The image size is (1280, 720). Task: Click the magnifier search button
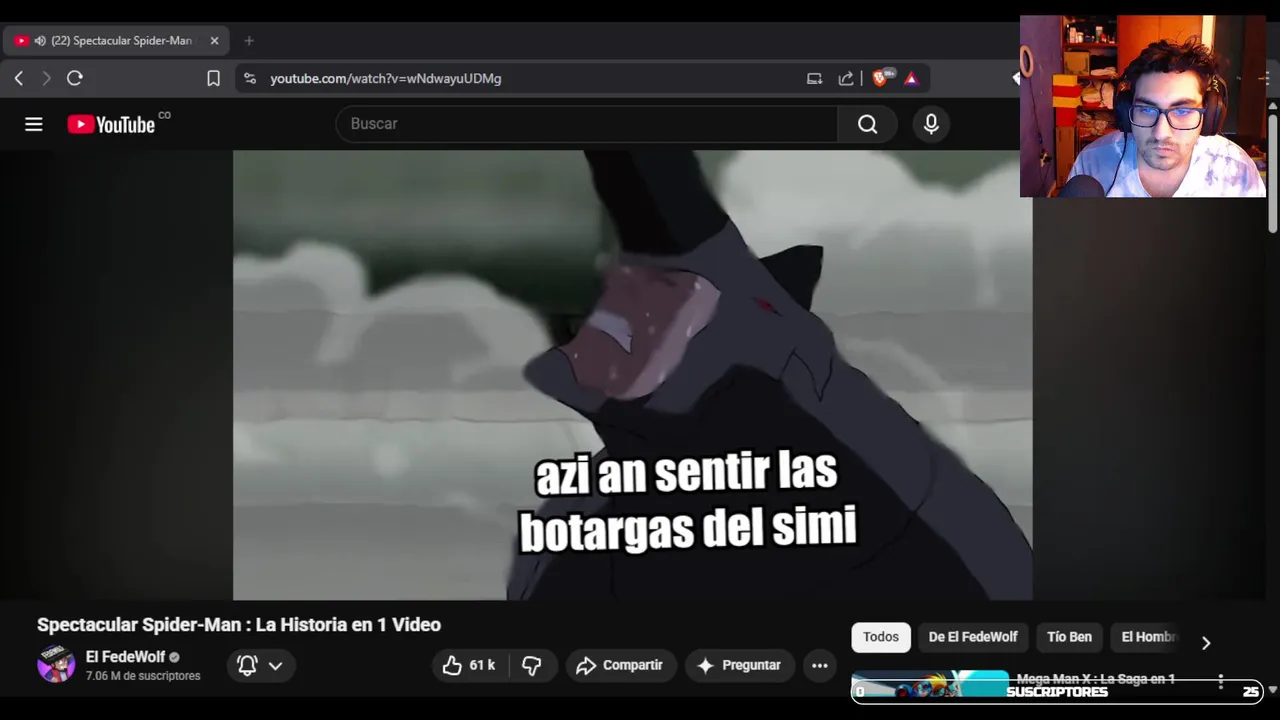(867, 124)
